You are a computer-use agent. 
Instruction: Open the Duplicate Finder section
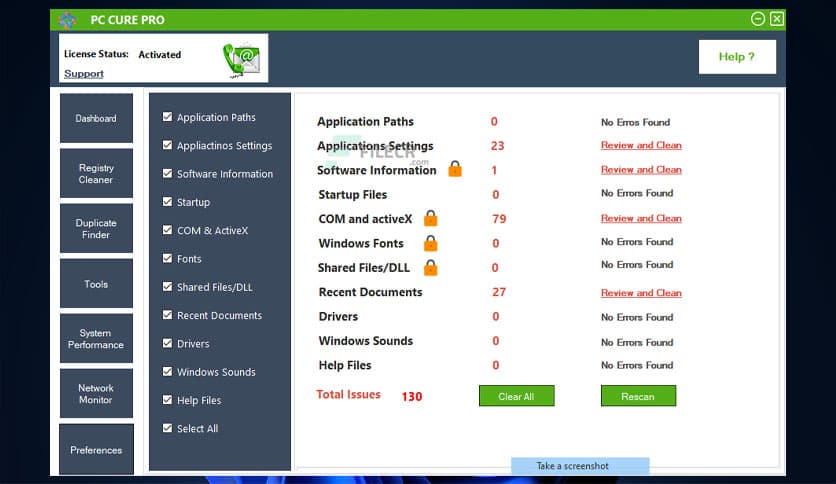click(x=96, y=229)
